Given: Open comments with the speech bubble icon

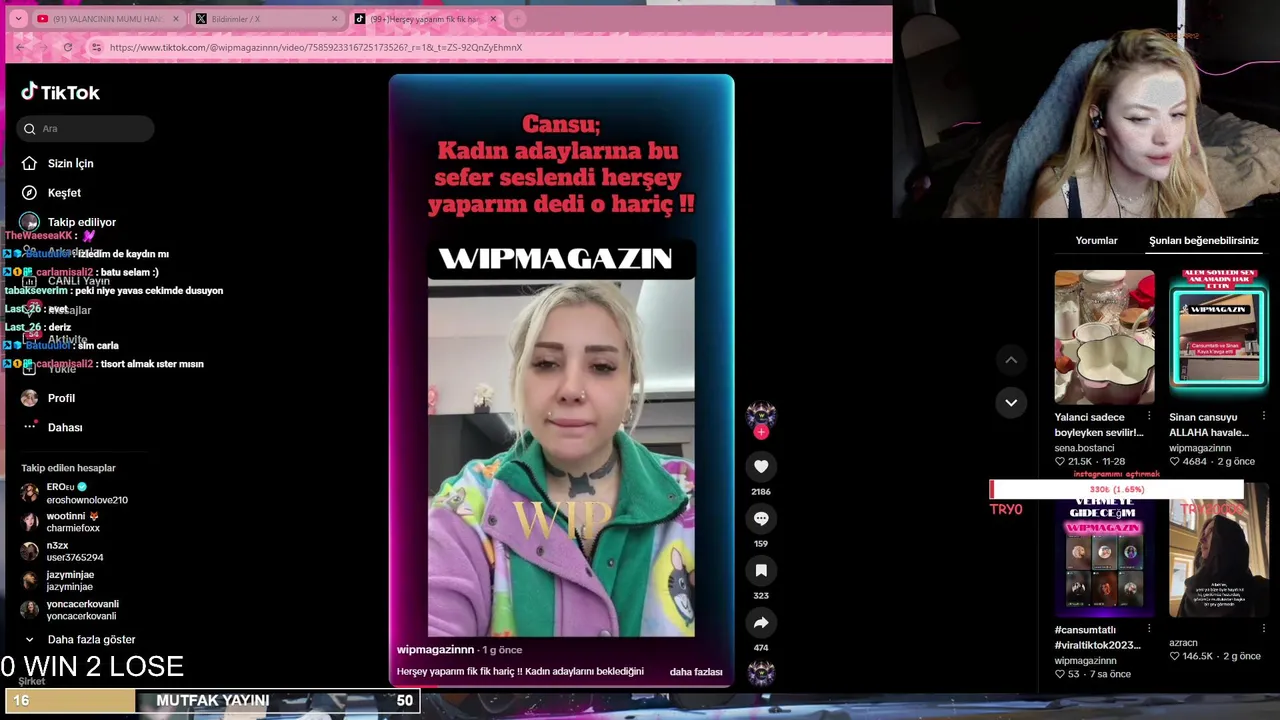Looking at the screenshot, I should [x=761, y=518].
